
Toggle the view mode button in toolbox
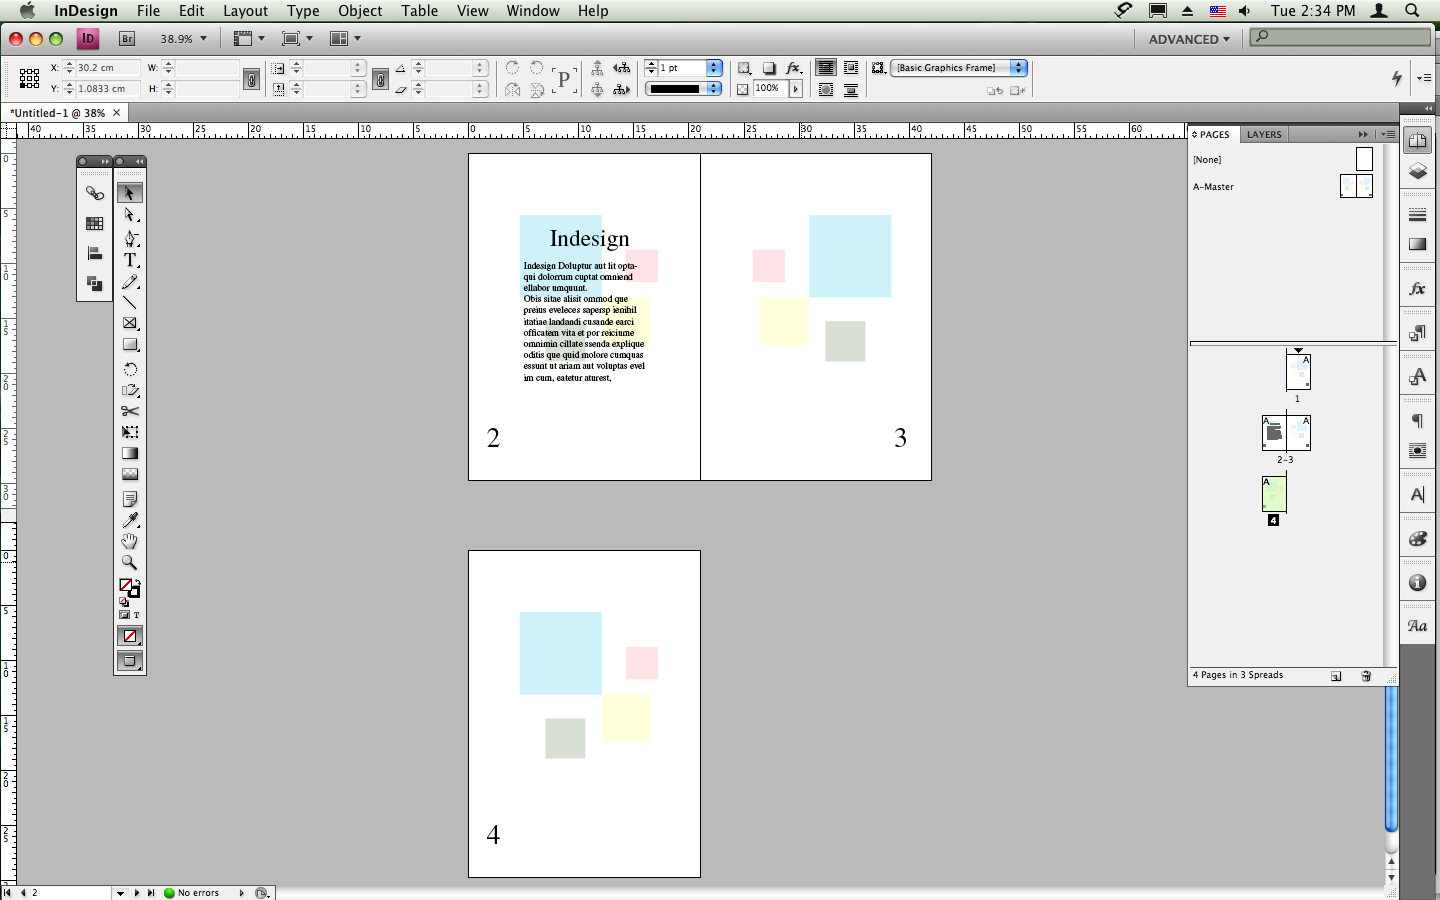[130, 661]
